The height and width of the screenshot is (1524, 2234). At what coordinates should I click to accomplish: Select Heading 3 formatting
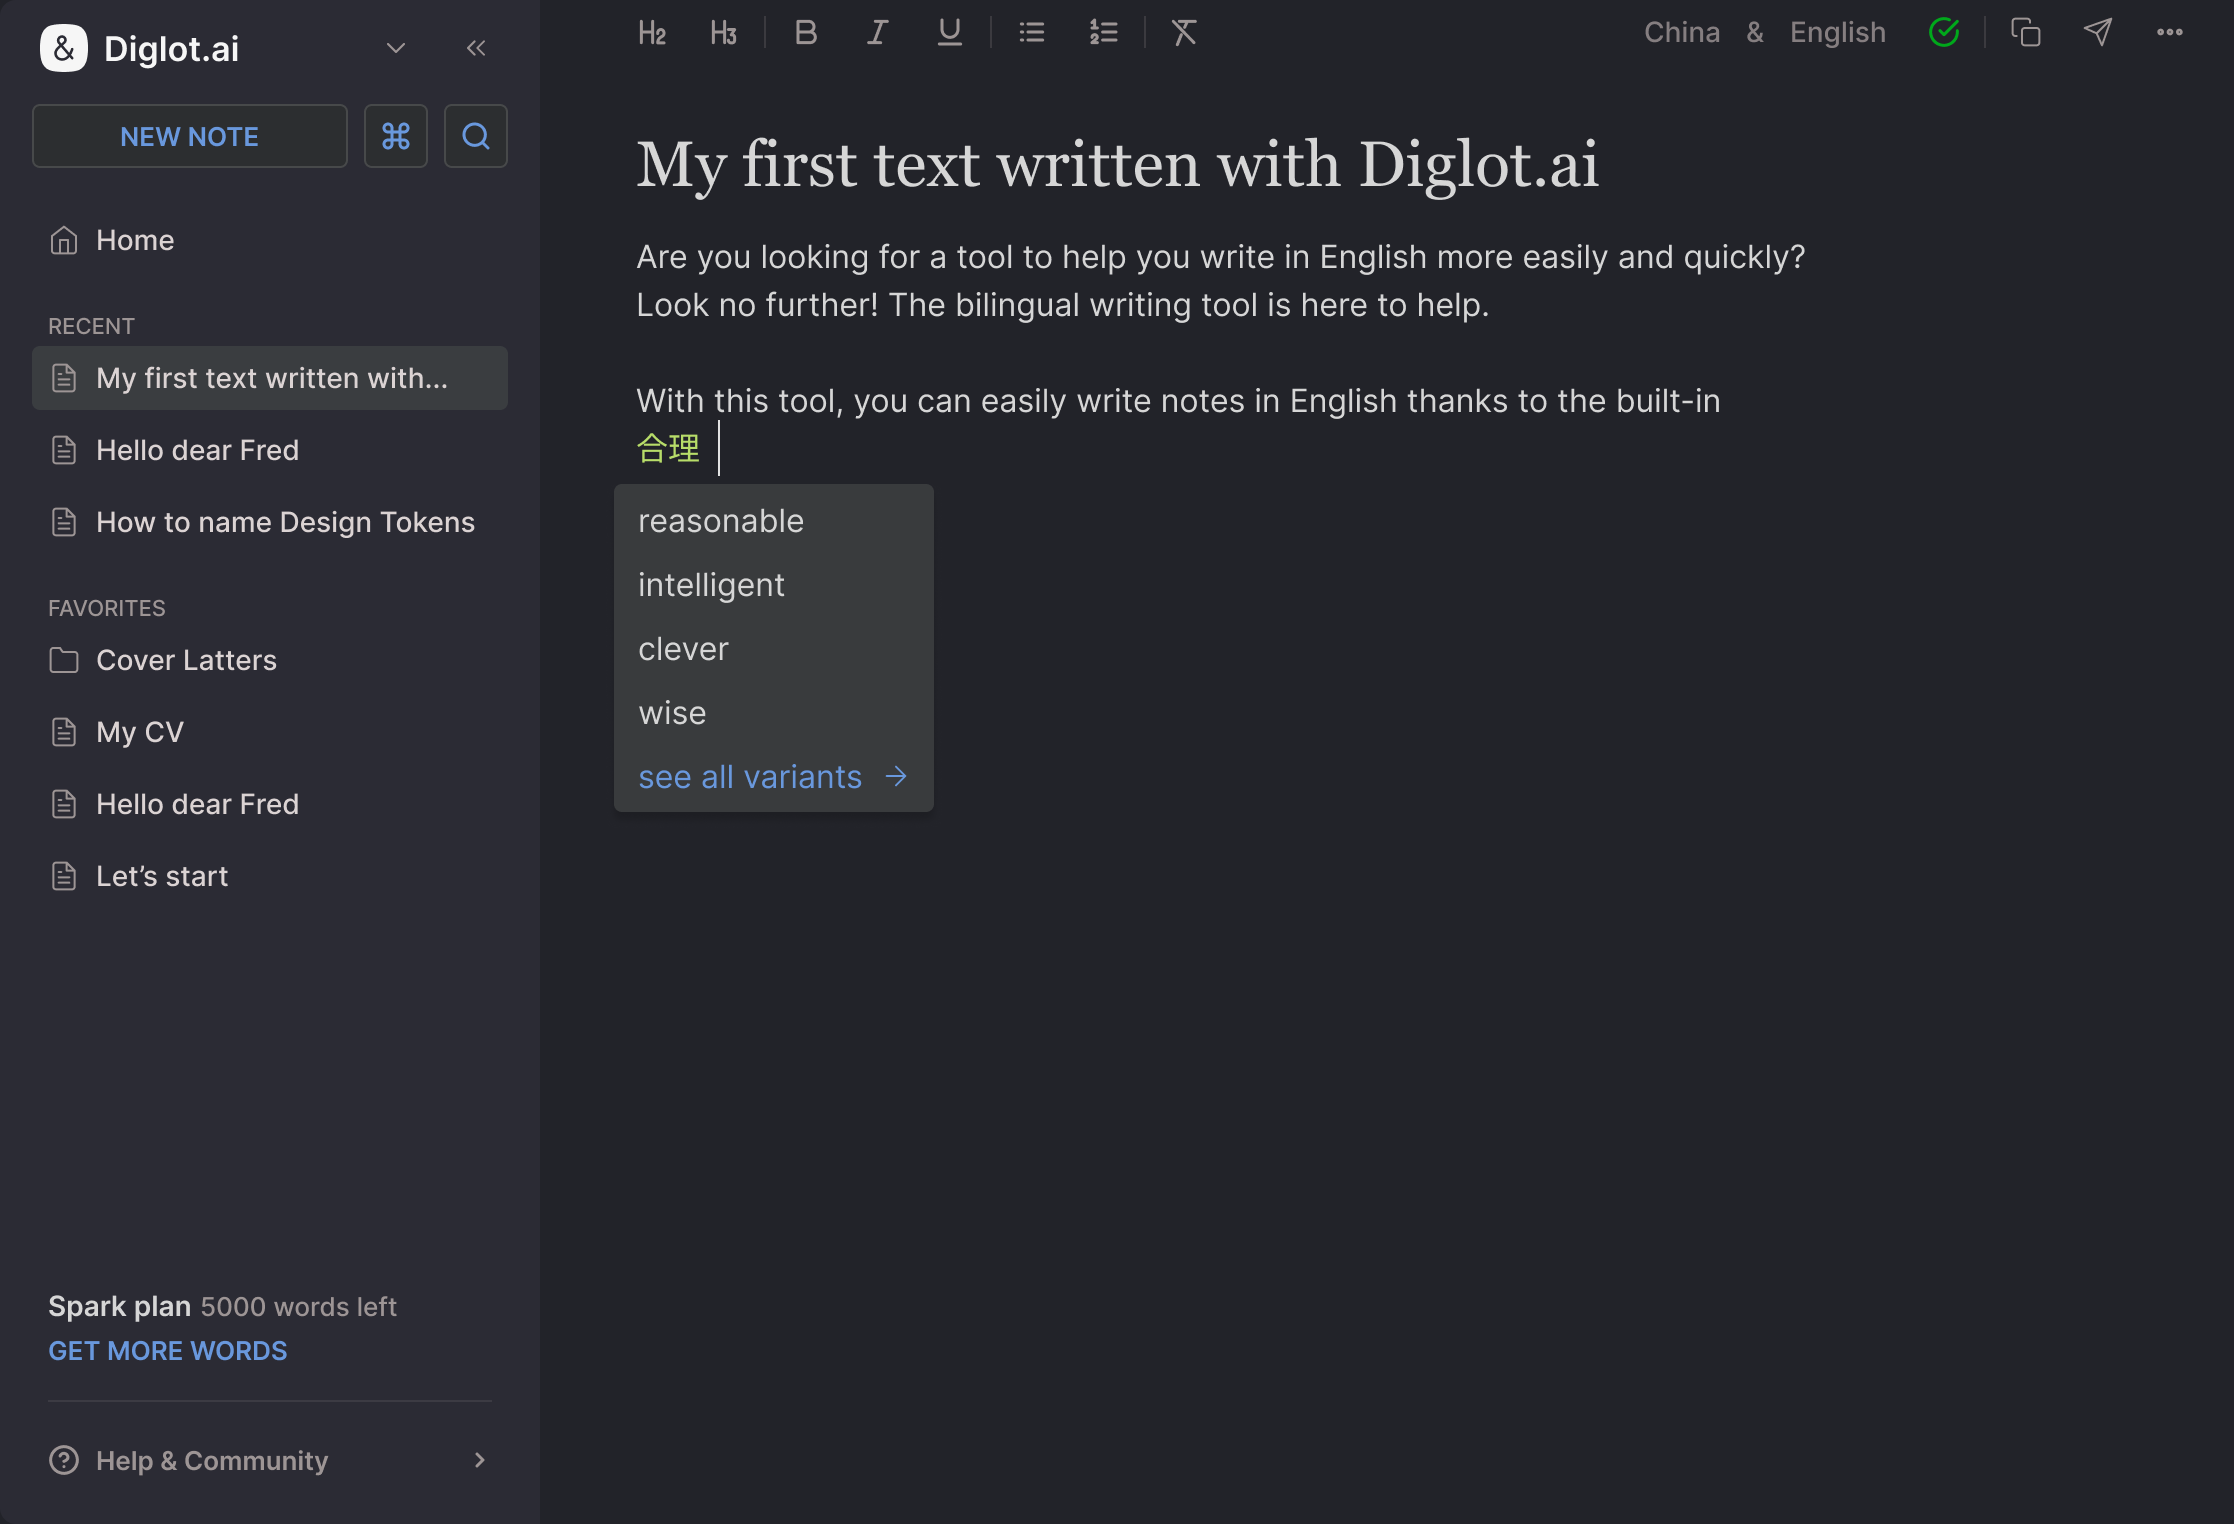tap(723, 32)
